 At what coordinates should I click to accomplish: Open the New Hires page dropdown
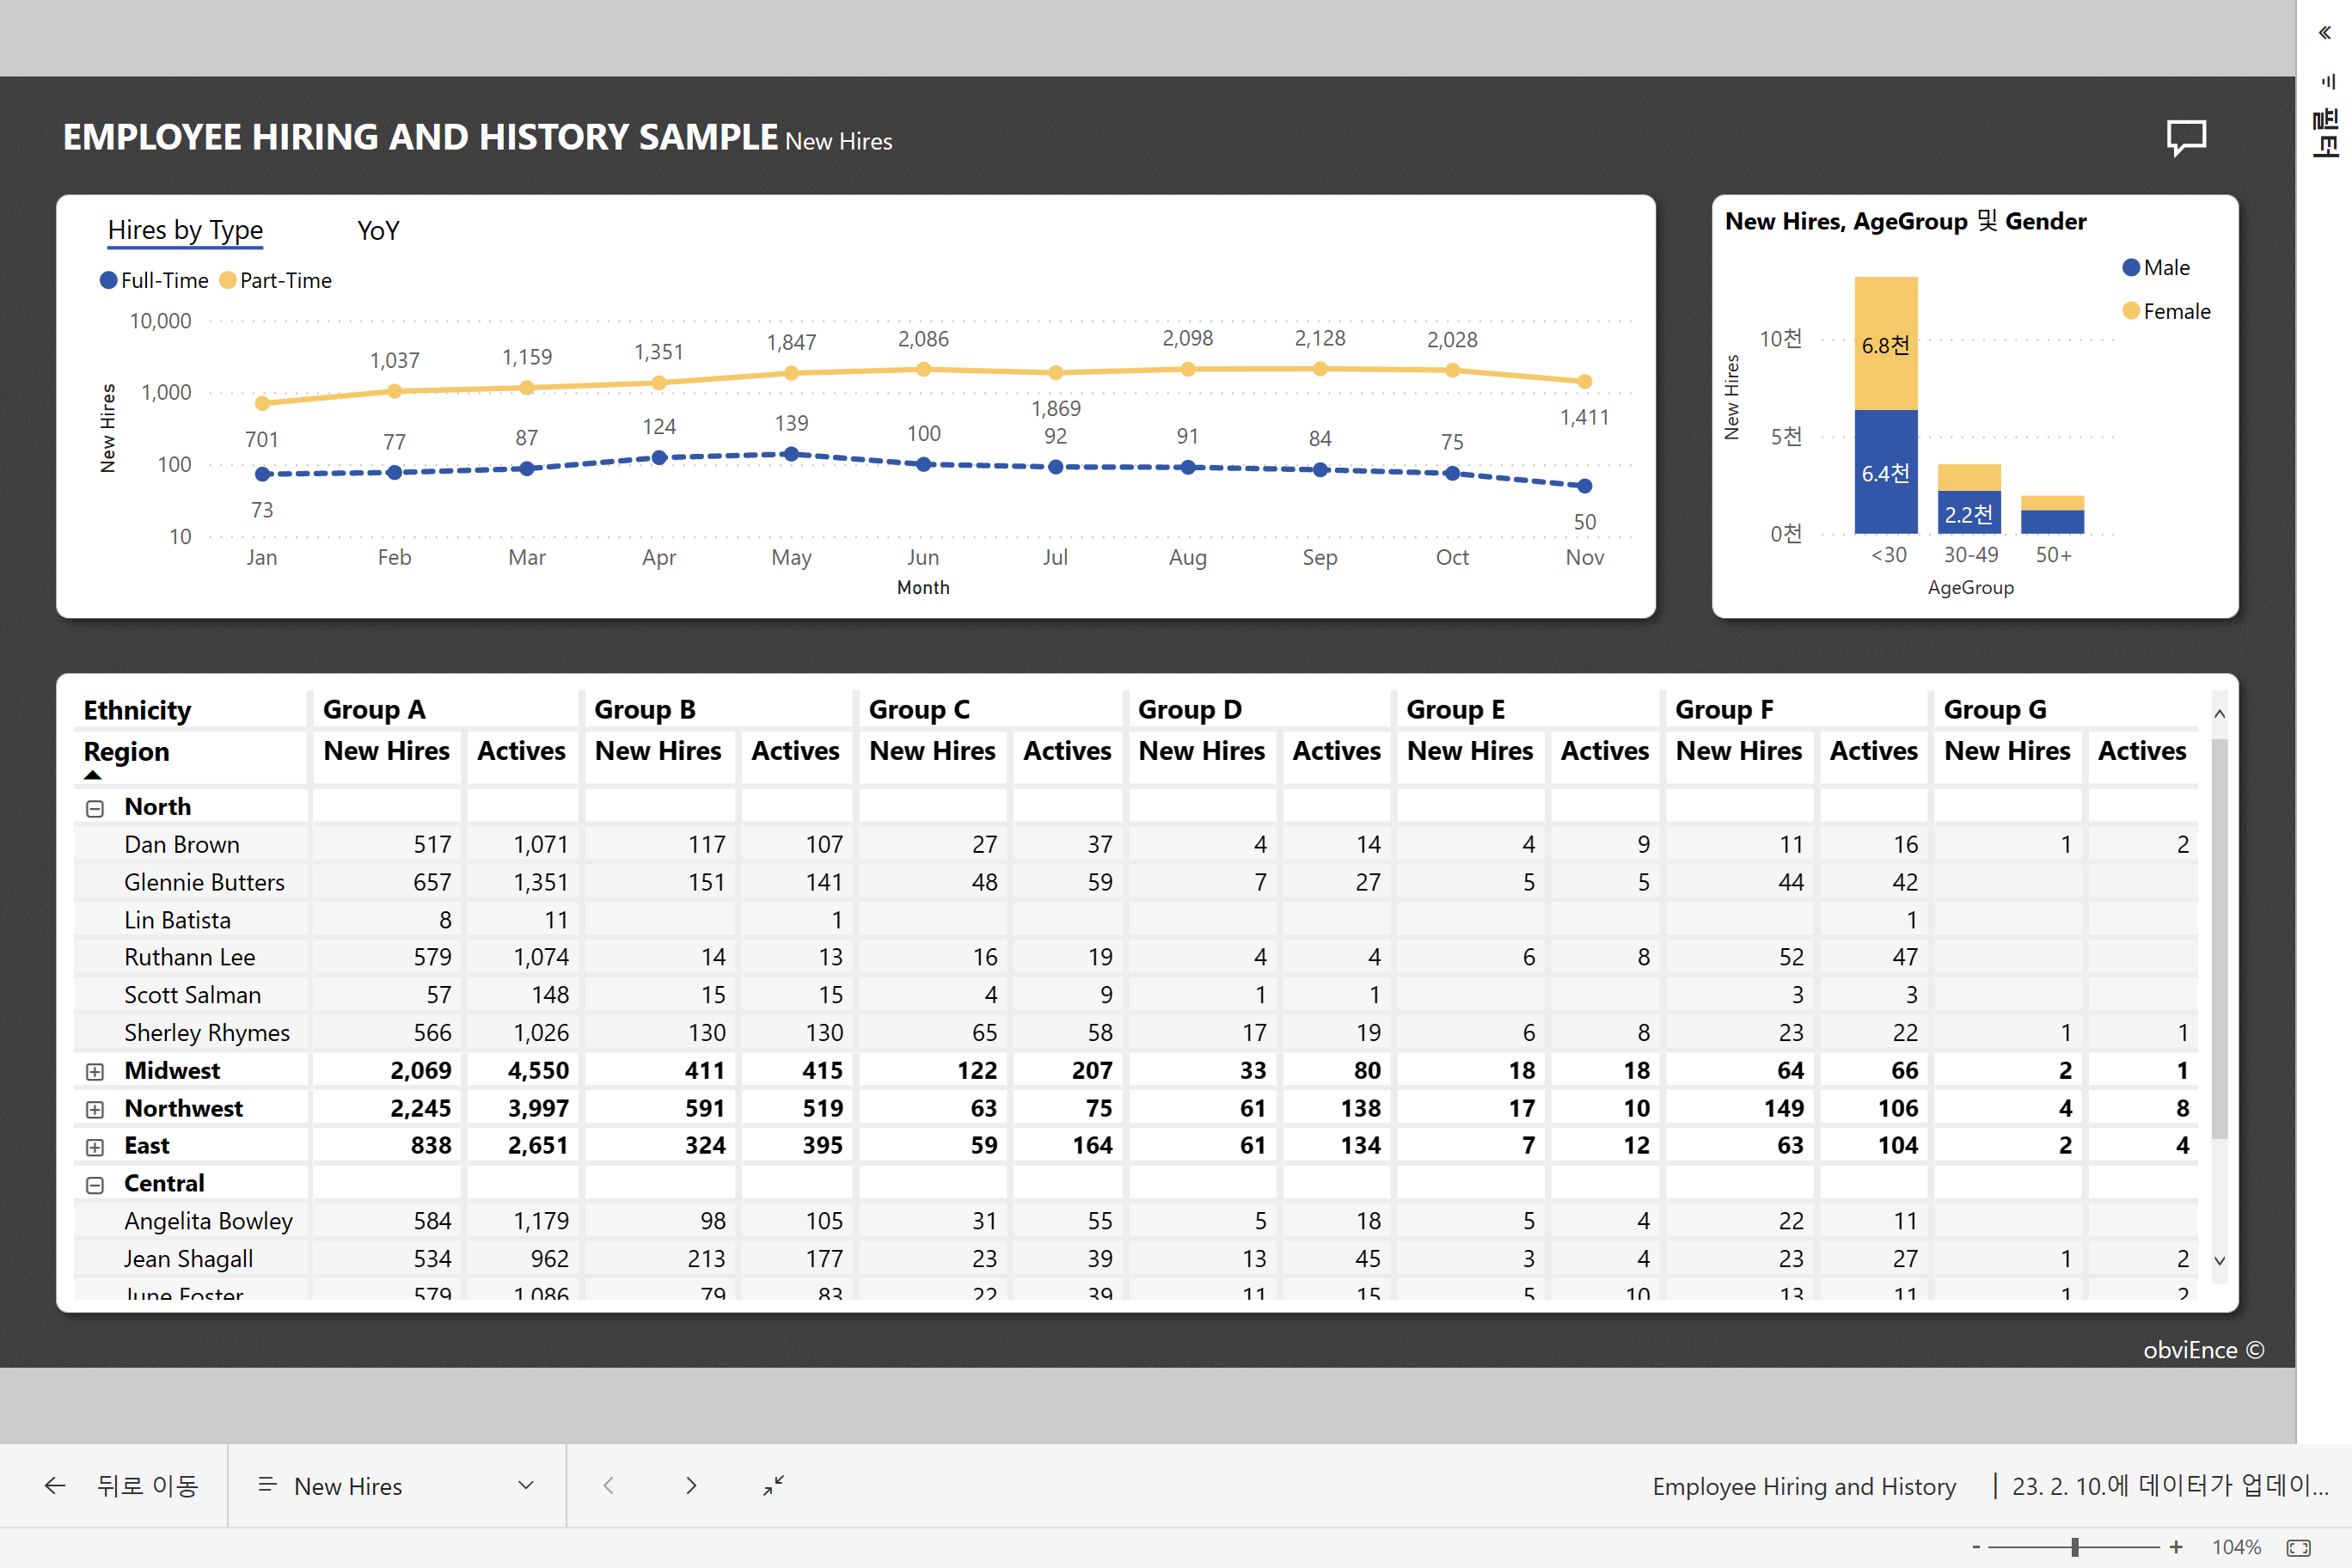coord(526,1486)
